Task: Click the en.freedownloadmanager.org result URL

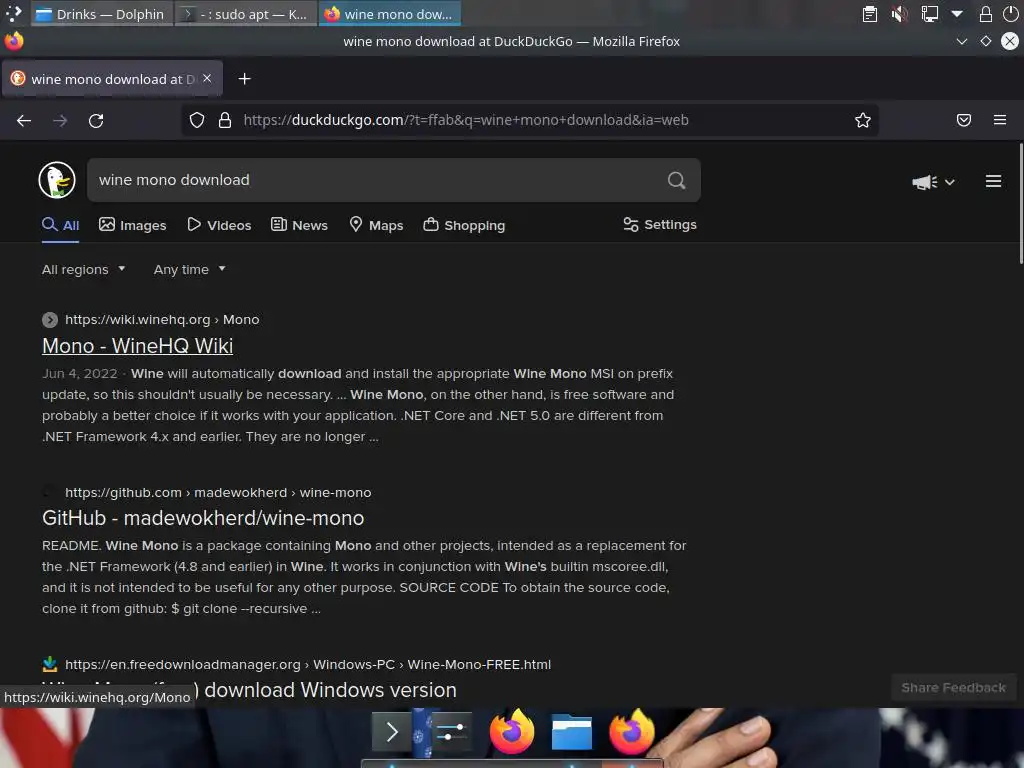Action: pyautogui.click(x=308, y=664)
